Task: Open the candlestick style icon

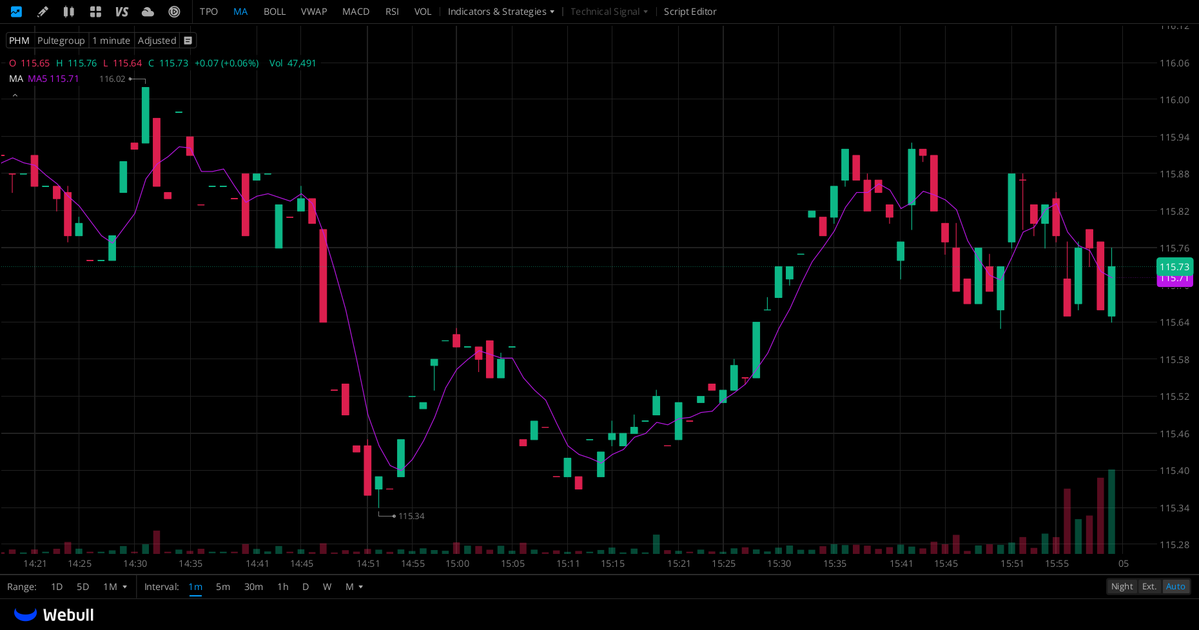Action: 69,11
